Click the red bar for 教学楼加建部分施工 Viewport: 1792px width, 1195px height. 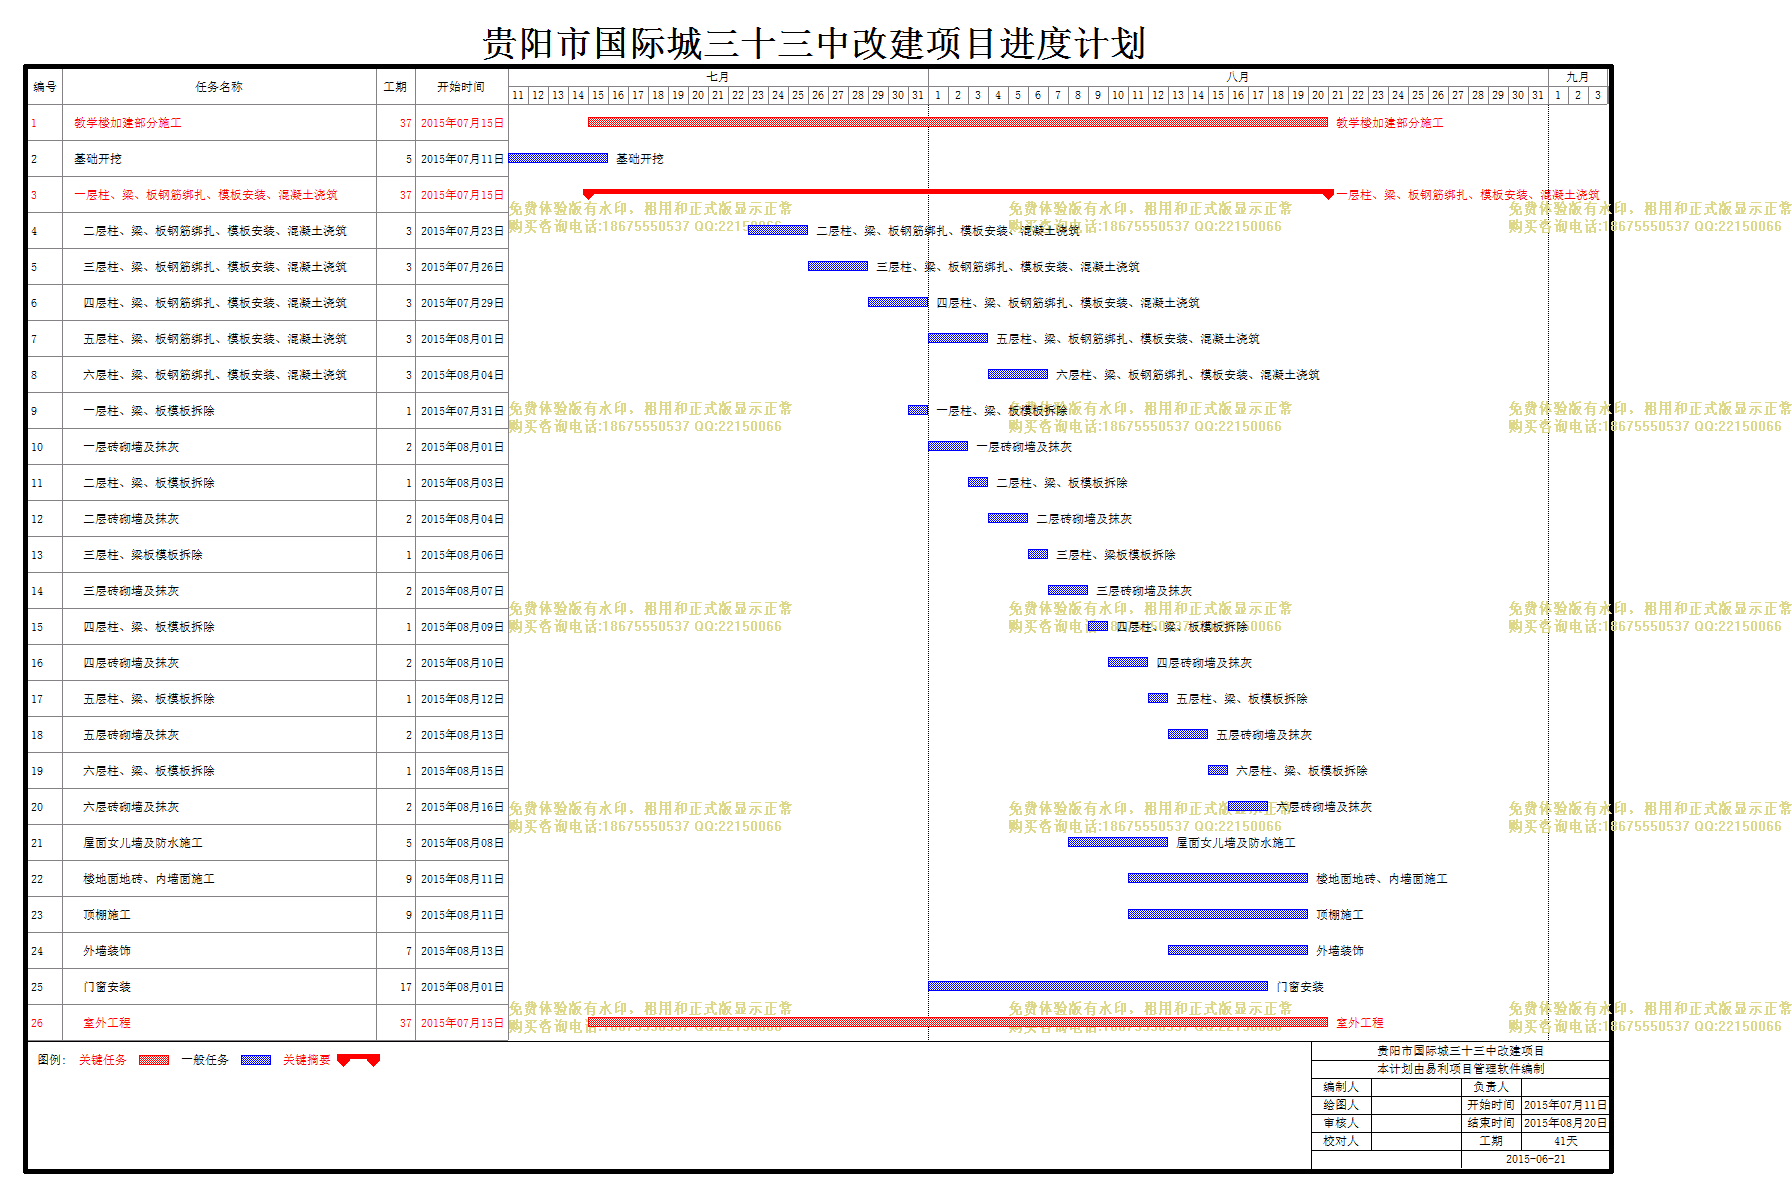pyautogui.click(x=958, y=122)
